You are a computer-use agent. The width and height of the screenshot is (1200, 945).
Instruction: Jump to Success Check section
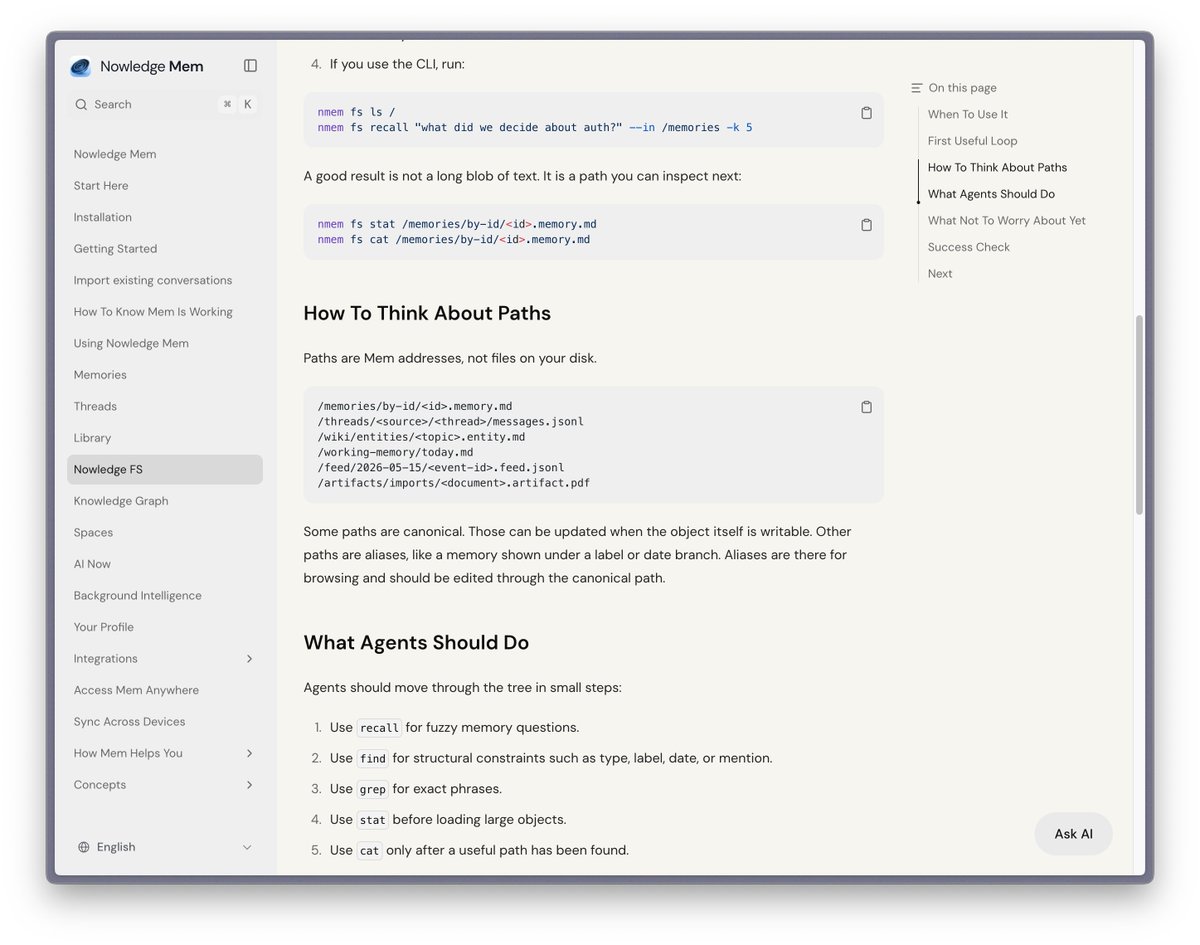[x=968, y=247]
